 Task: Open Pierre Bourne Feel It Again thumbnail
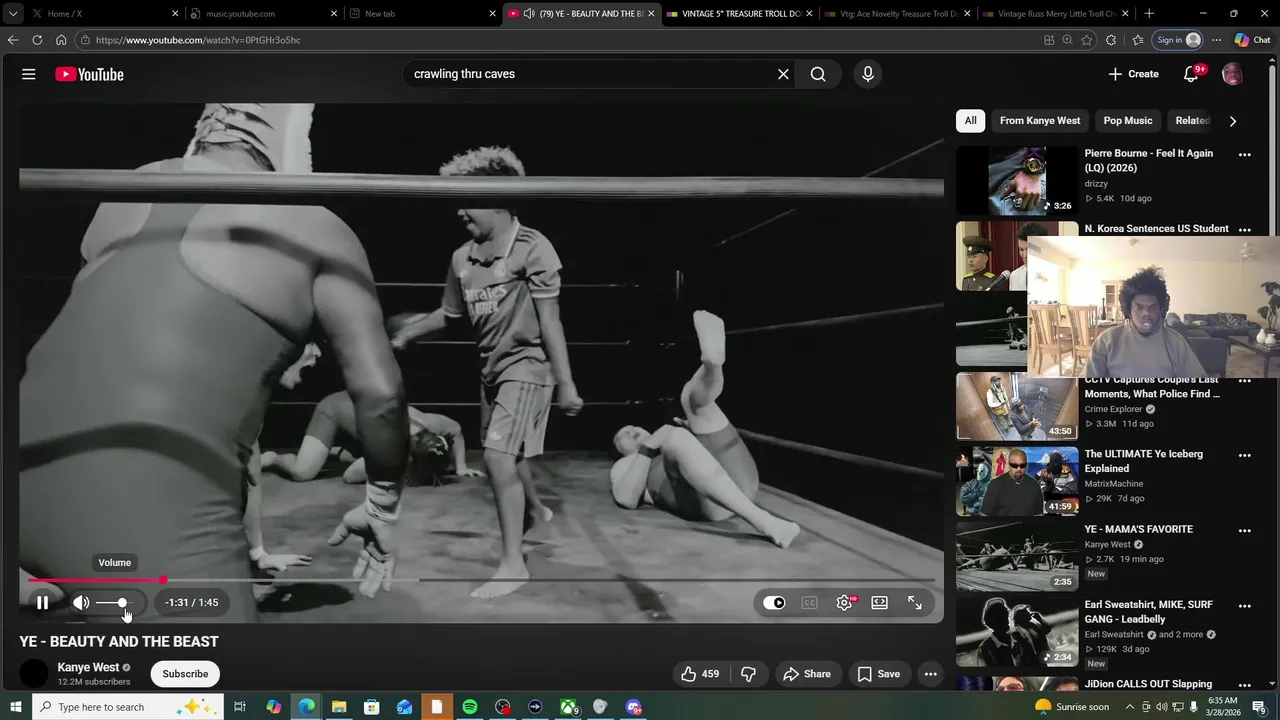(1017, 181)
